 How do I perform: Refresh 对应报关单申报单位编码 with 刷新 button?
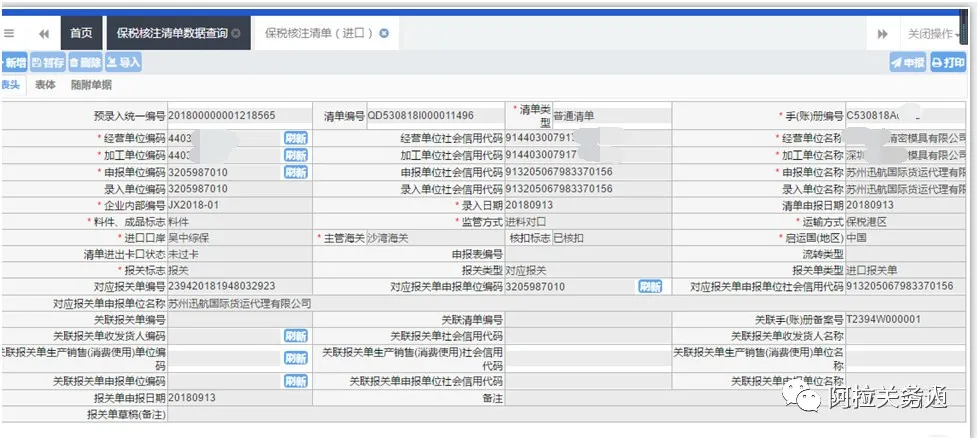pyautogui.click(x=650, y=286)
